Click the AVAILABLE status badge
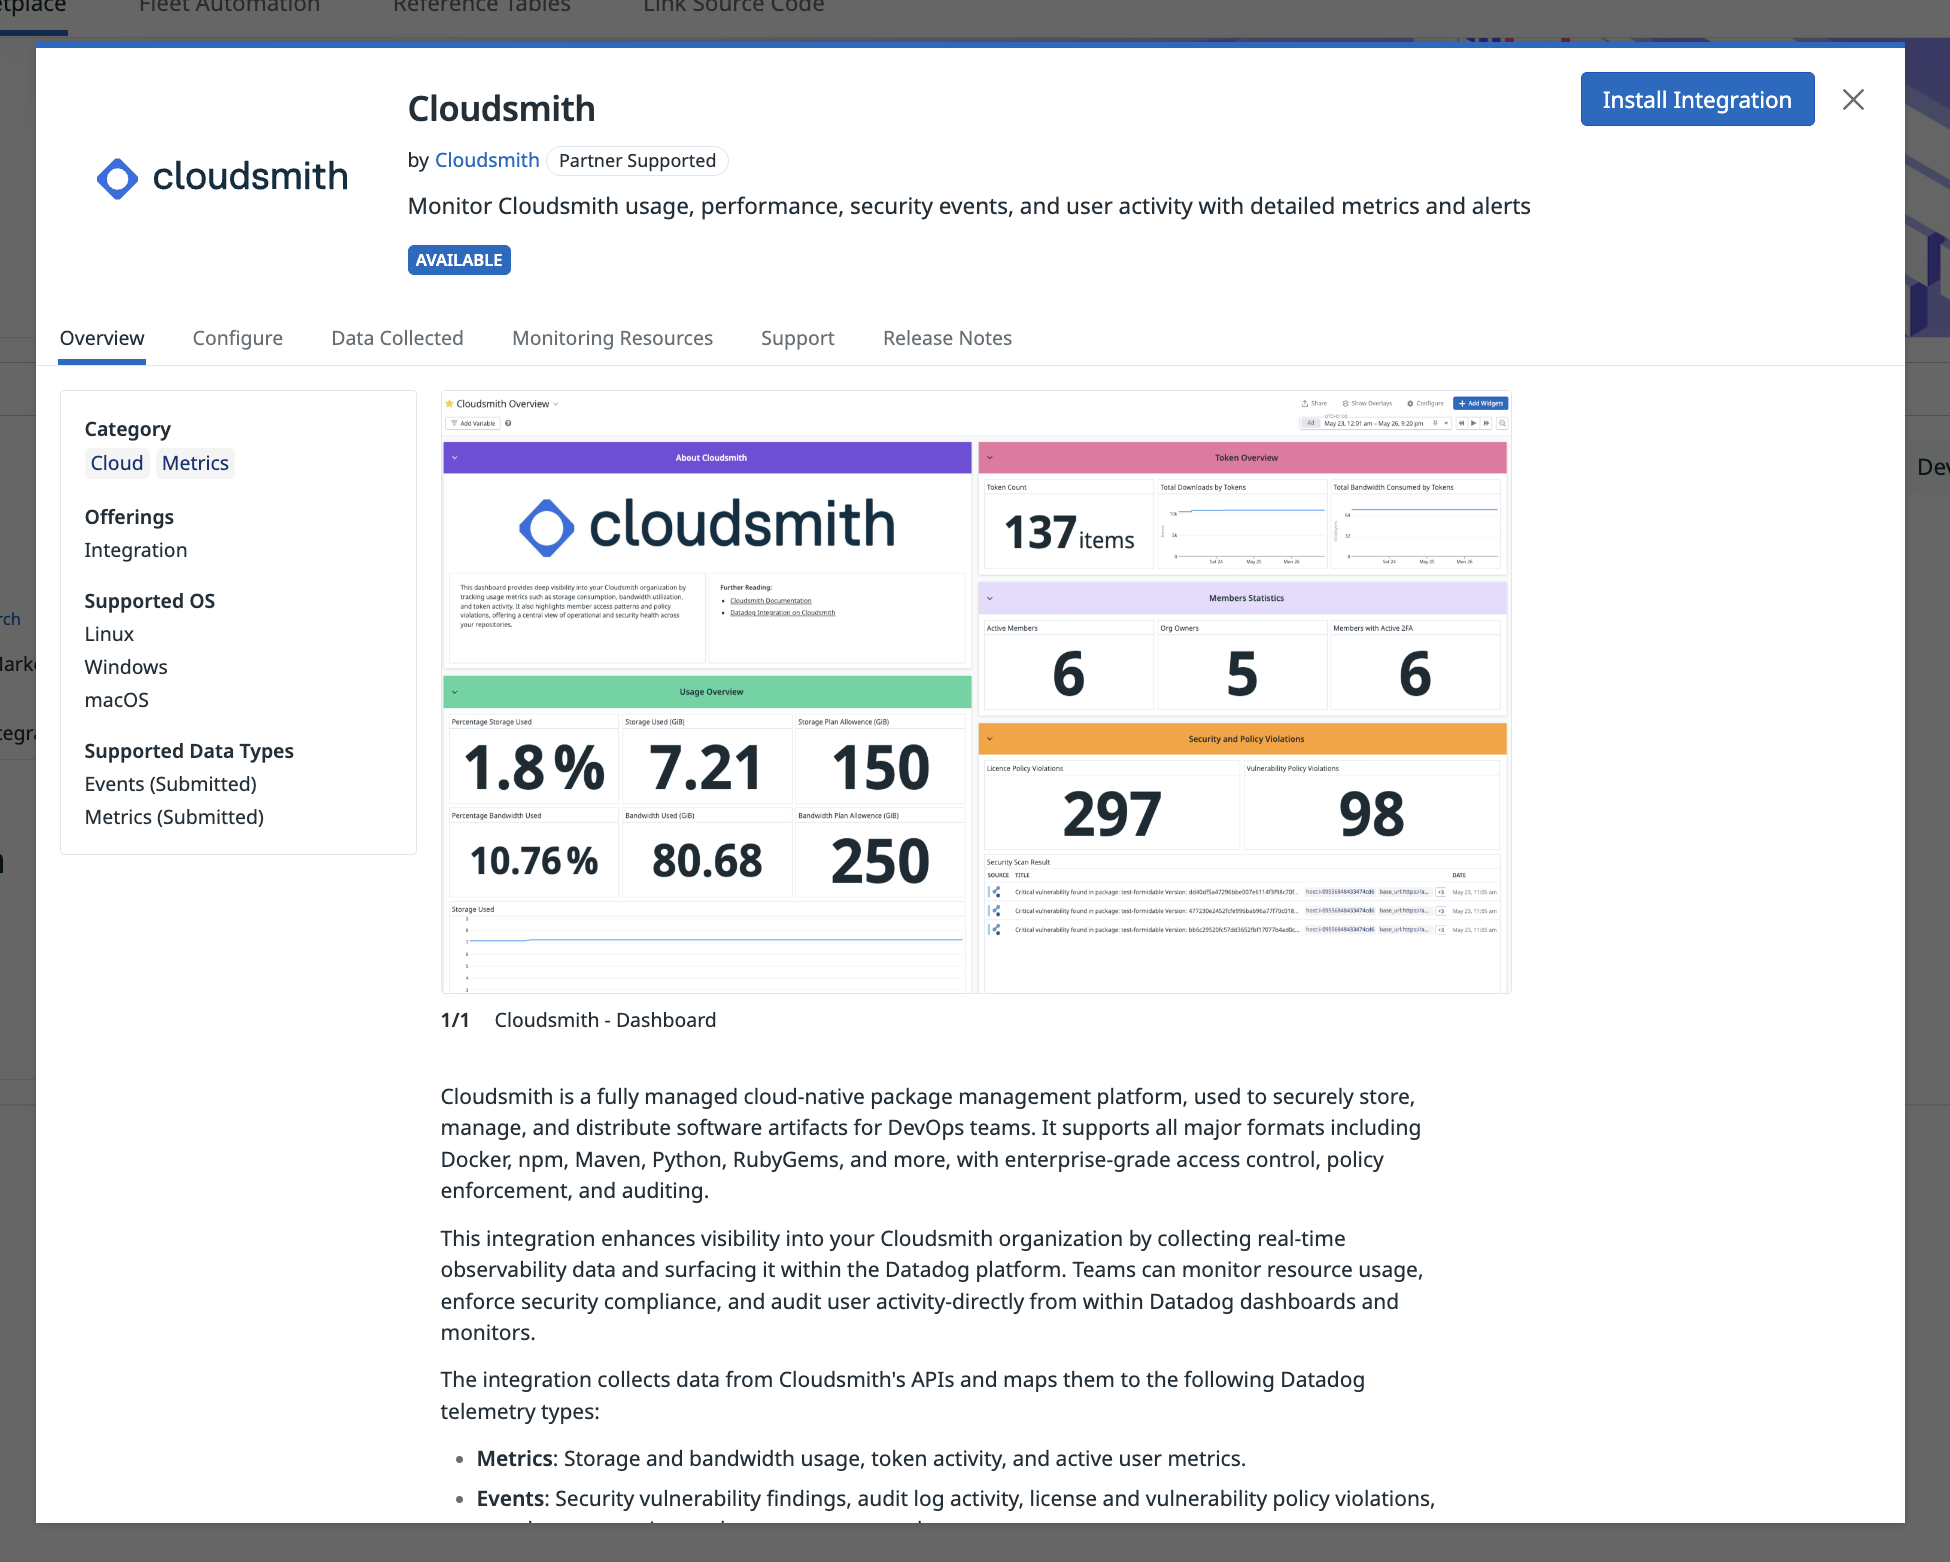1950x1562 pixels. [x=459, y=260]
